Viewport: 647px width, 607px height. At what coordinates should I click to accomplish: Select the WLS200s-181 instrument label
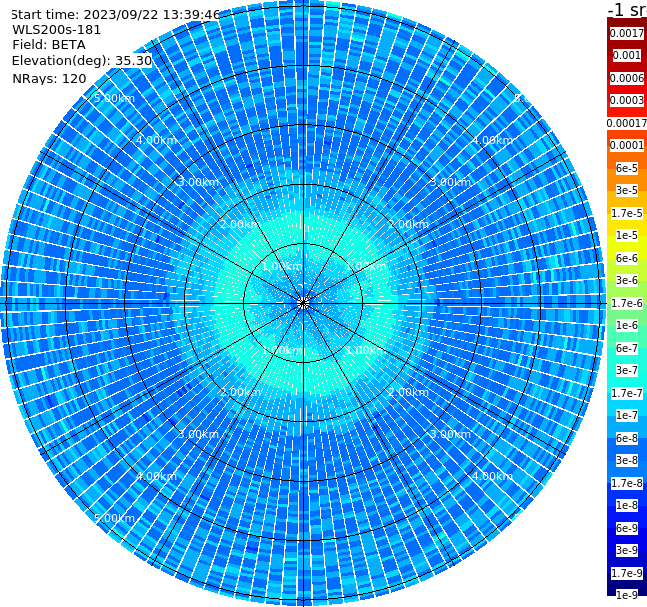[57, 30]
